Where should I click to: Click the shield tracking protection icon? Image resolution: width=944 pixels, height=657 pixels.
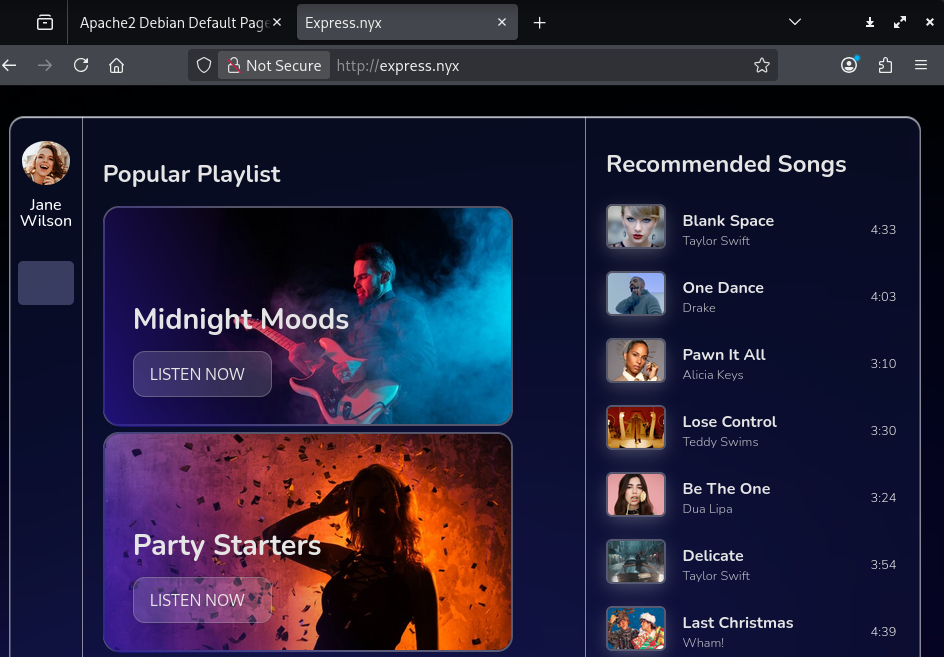(x=204, y=65)
